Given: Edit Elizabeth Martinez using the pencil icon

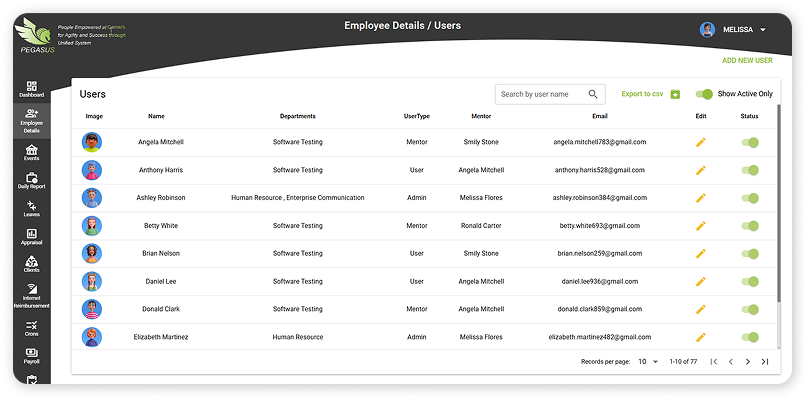Looking at the screenshot, I should point(701,337).
